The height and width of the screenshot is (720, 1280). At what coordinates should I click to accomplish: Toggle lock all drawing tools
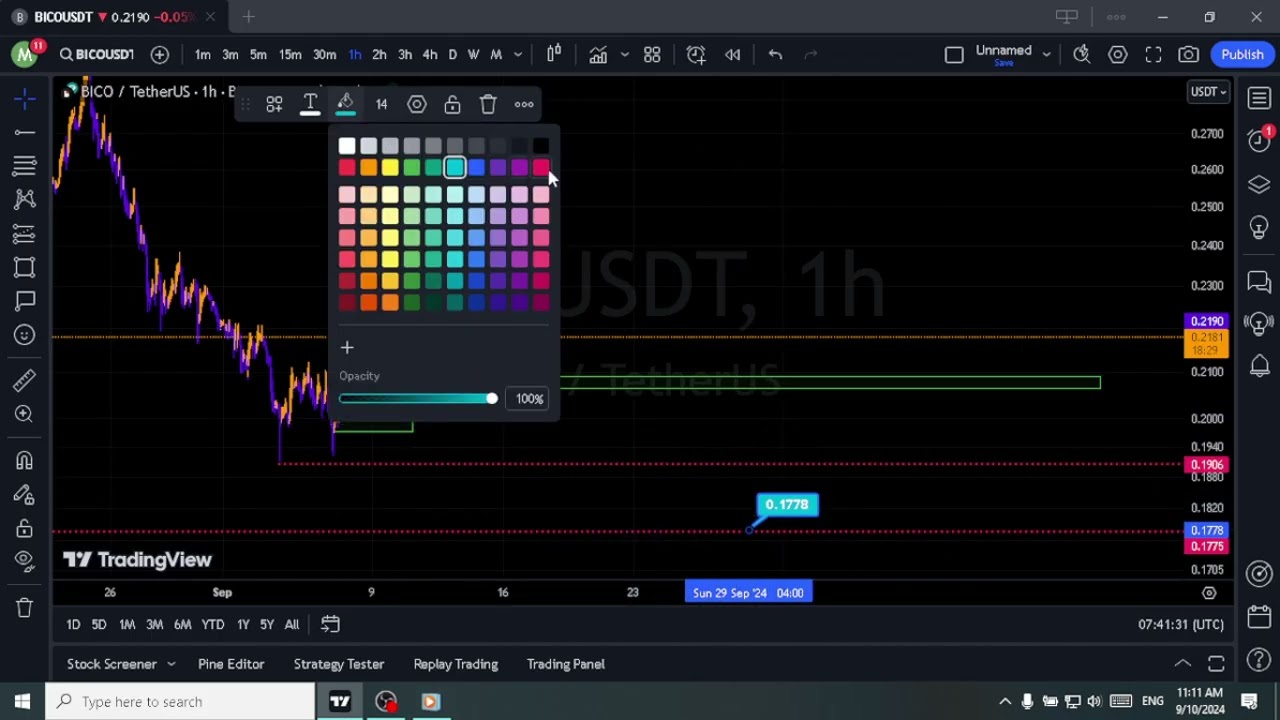tap(25, 528)
